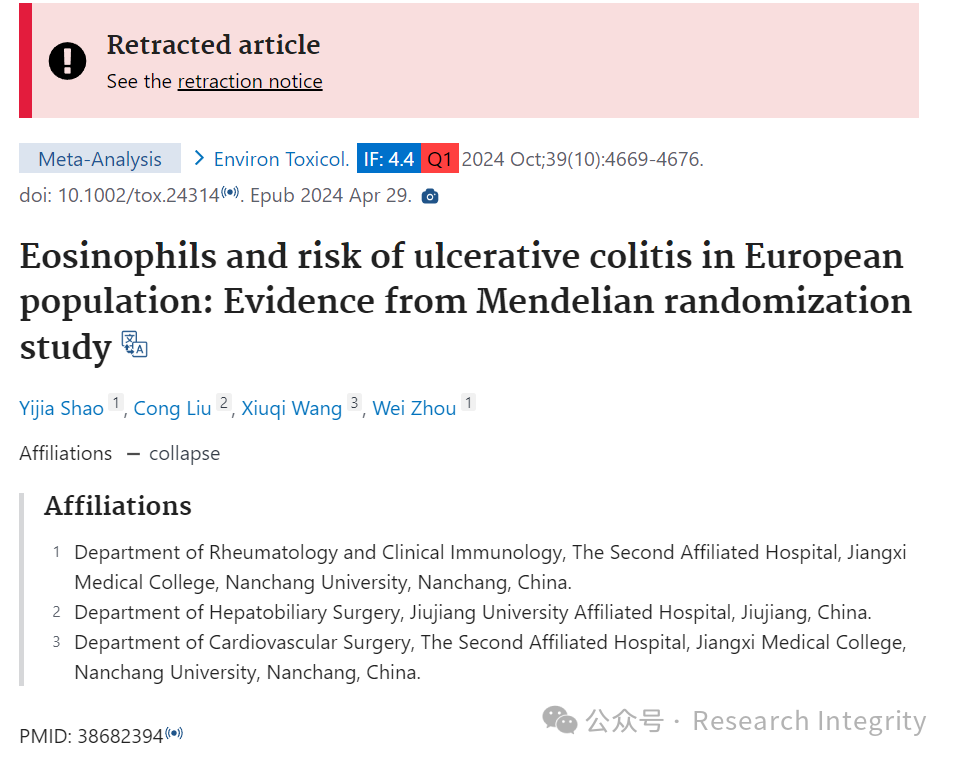Click the Meta-Analysis publication type tag
Screen dimensions: 957x759
100,159
